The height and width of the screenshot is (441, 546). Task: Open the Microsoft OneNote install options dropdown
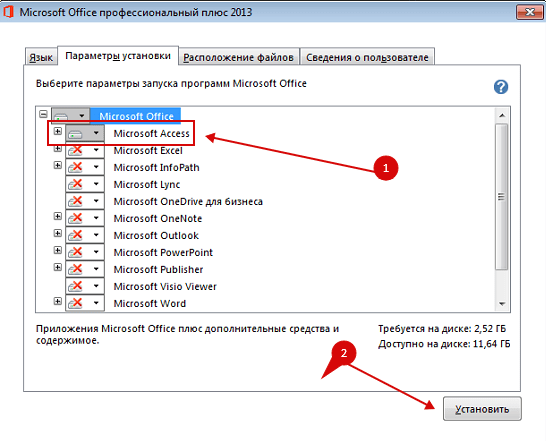click(x=96, y=218)
